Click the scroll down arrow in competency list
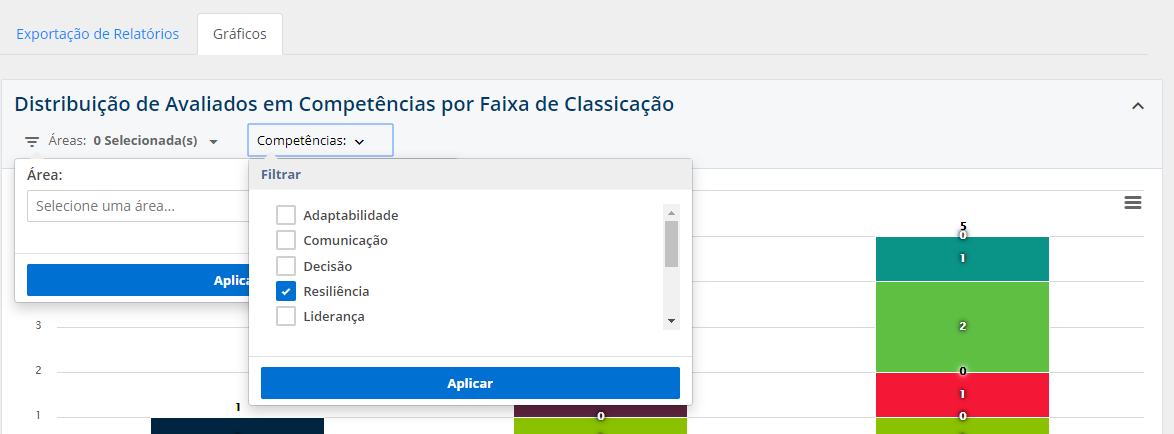This screenshot has height=434, width=1174. (672, 321)
